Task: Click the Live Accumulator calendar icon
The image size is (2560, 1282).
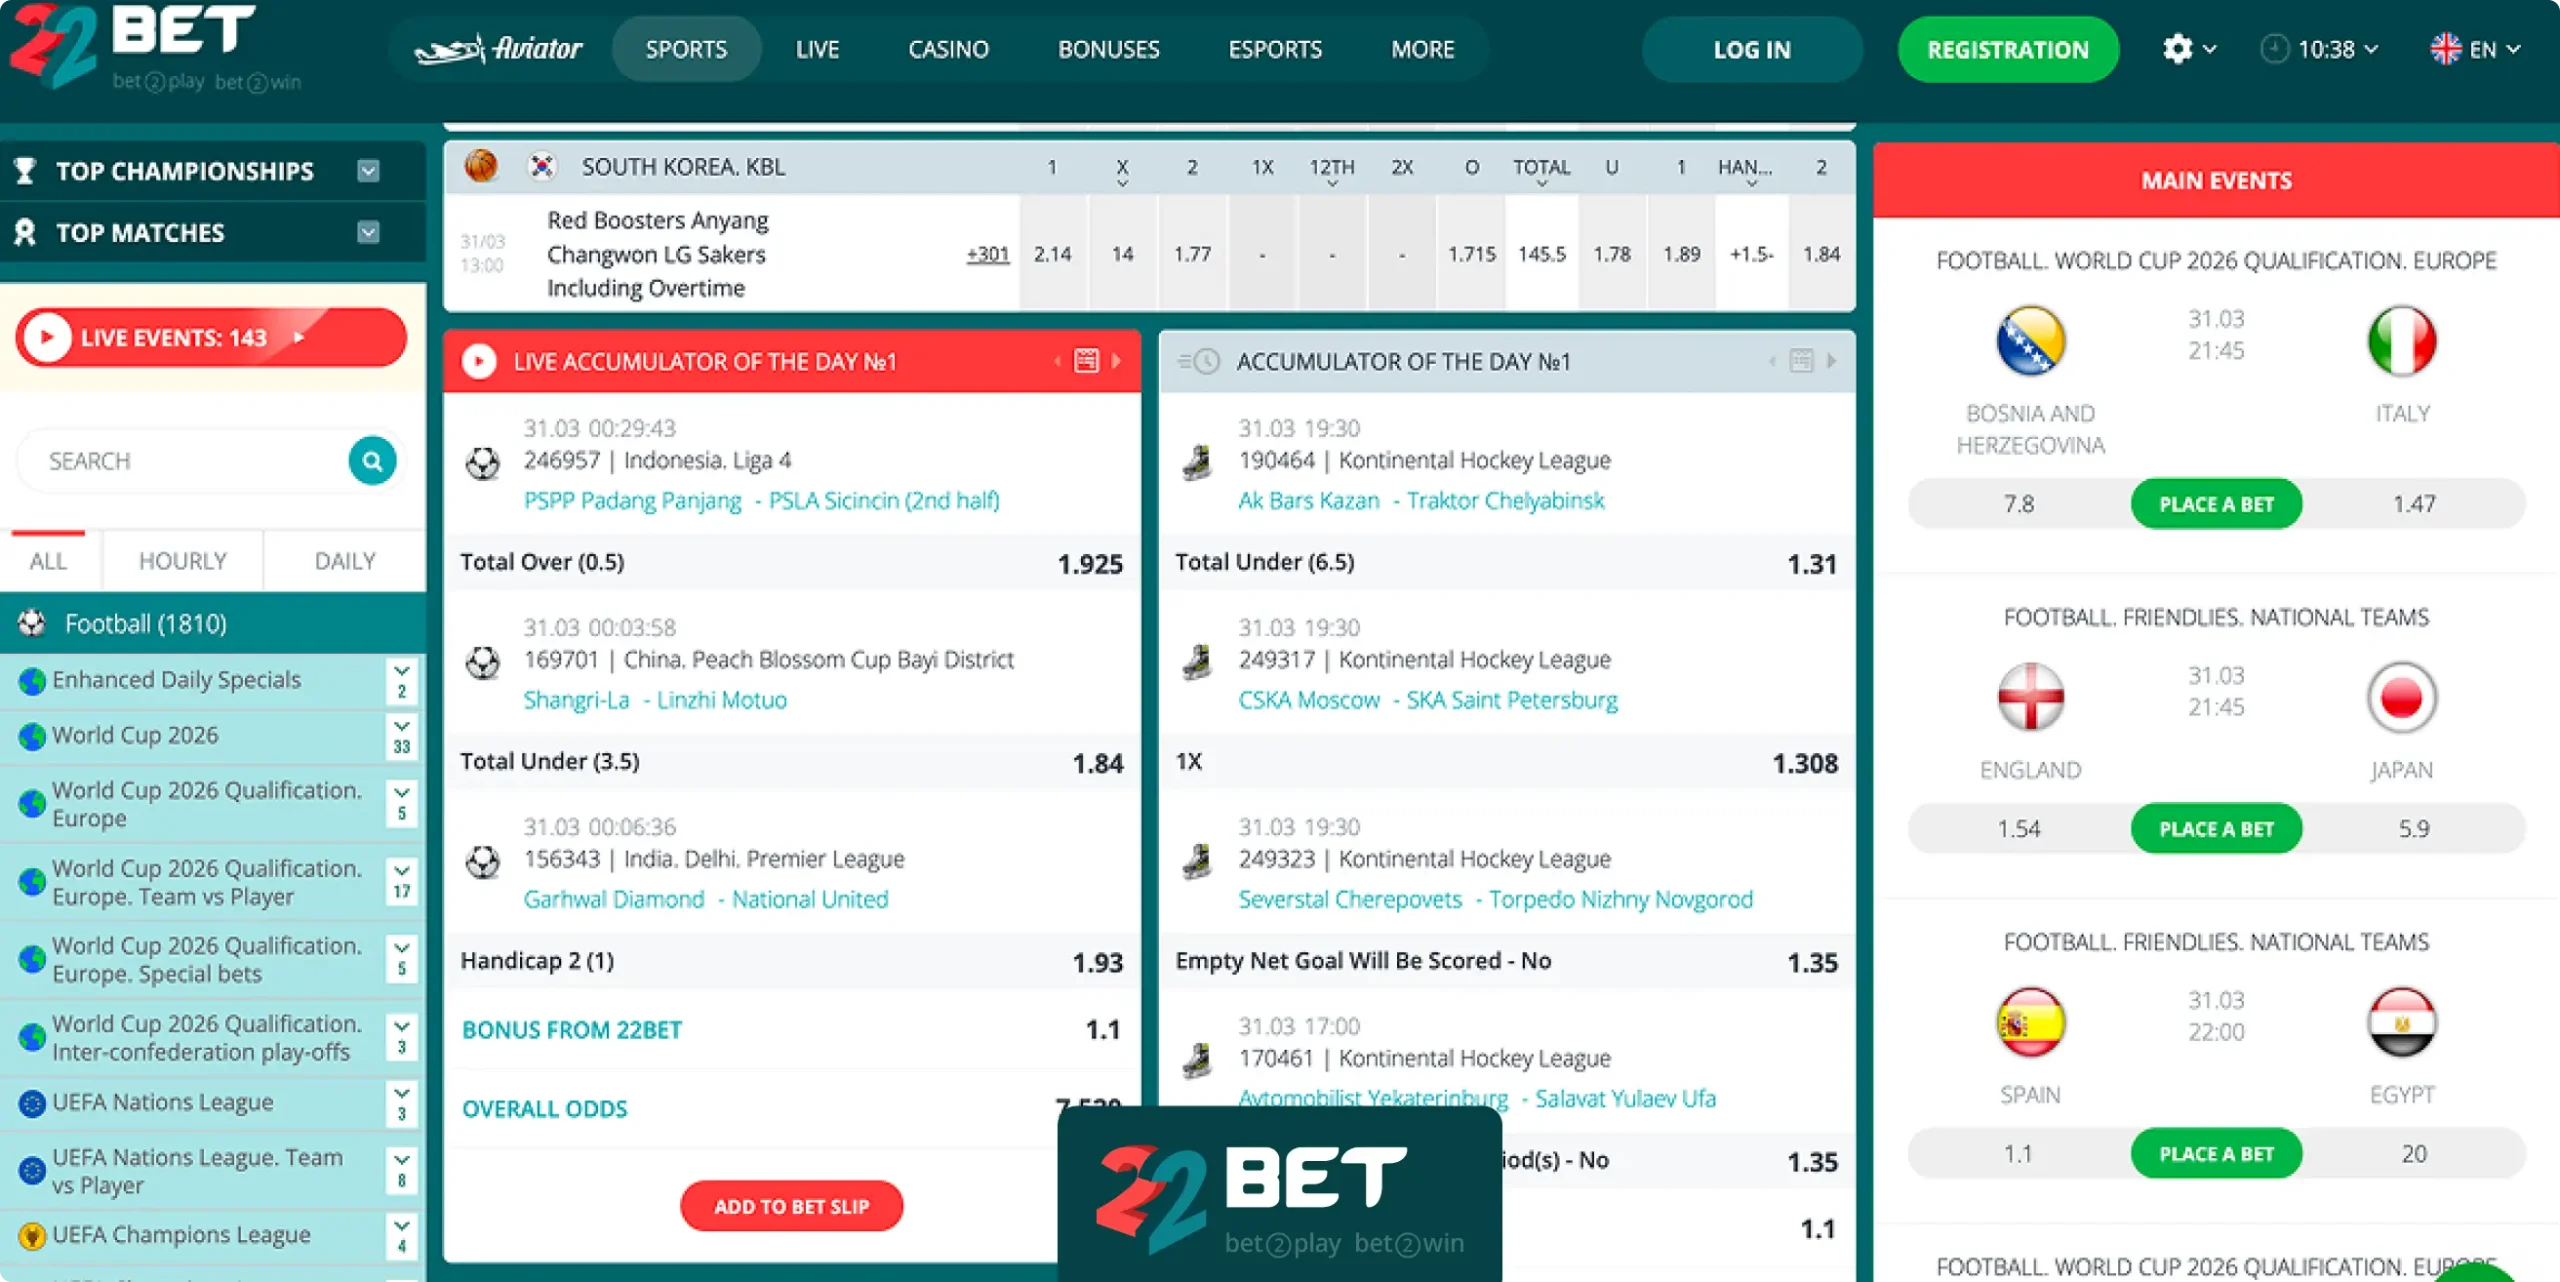Action: click(1087, 361)
